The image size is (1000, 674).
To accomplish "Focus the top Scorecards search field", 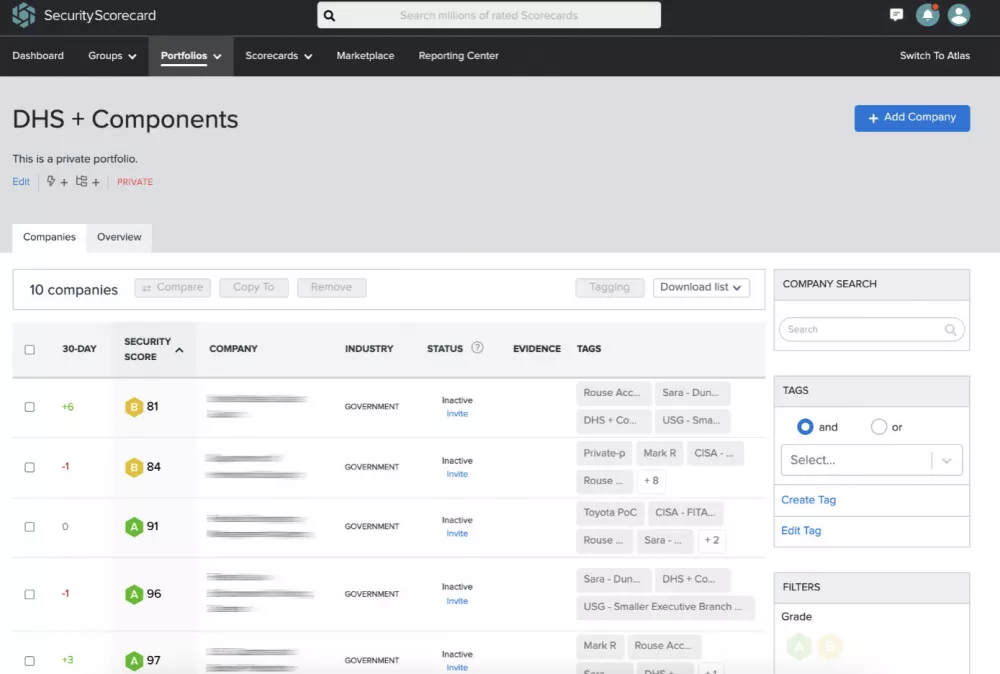I will [x=489, y=15].
